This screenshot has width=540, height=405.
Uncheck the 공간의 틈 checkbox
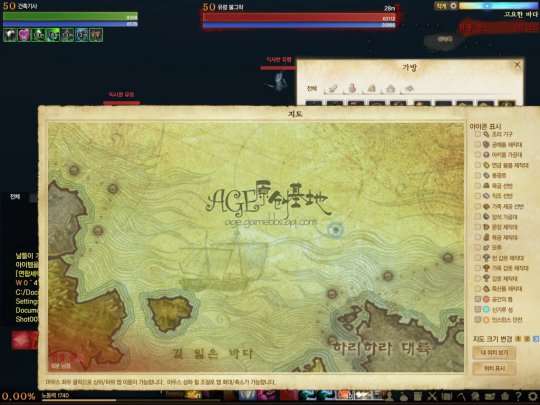477,299
